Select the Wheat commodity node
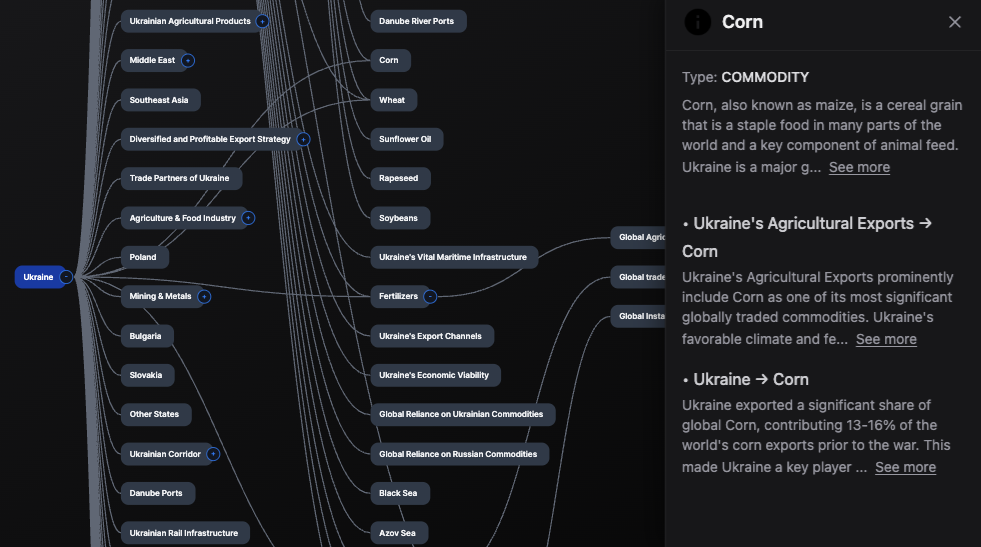 tap(392, 100)
